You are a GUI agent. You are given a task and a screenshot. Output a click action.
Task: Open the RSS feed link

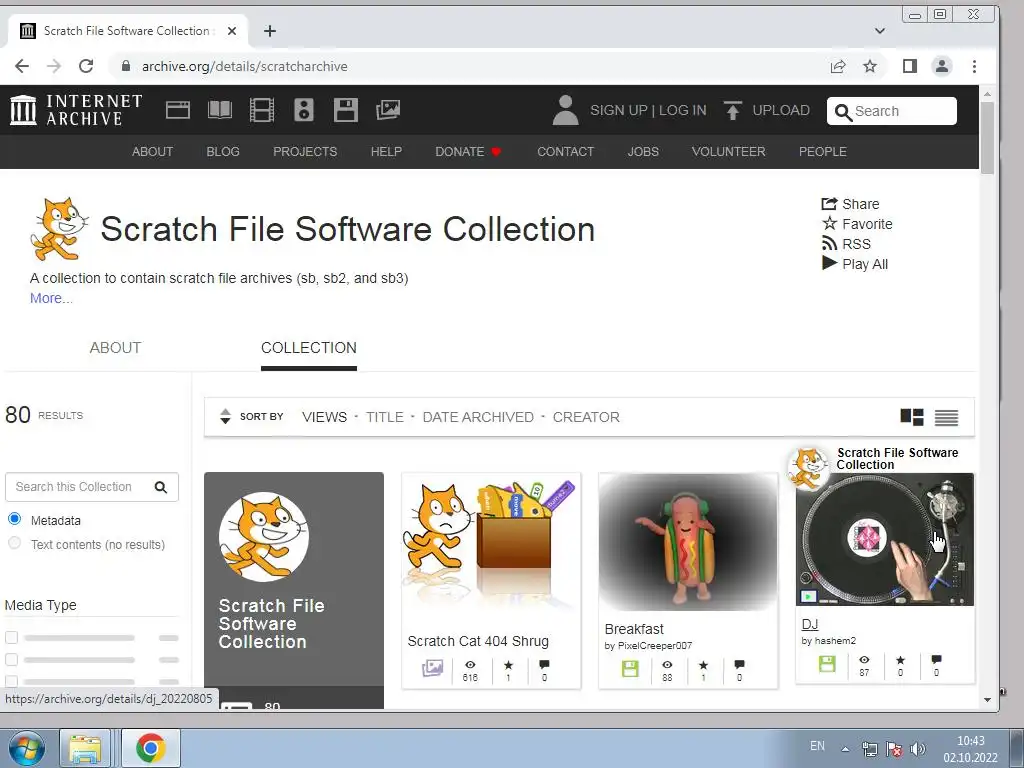846,244
